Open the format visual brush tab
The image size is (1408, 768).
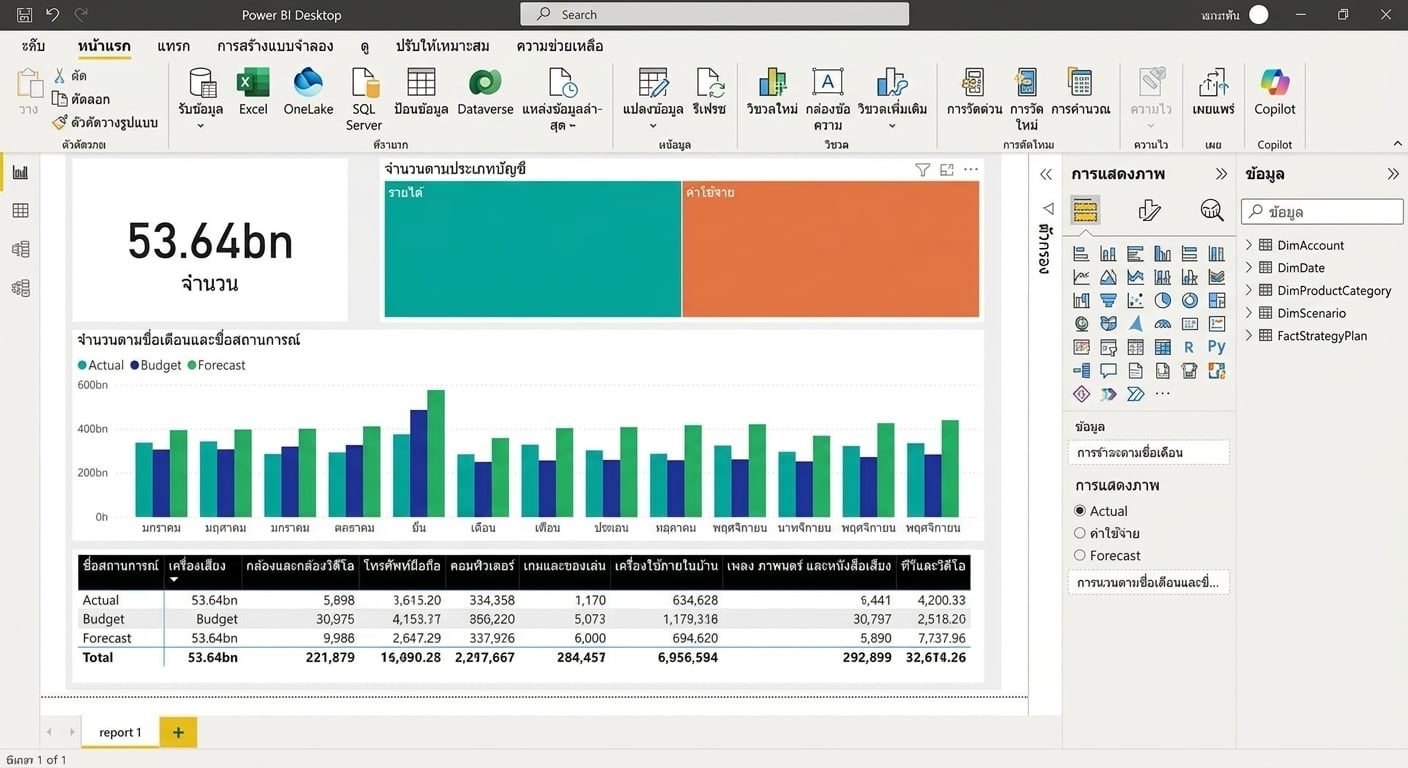(1149, 210)
